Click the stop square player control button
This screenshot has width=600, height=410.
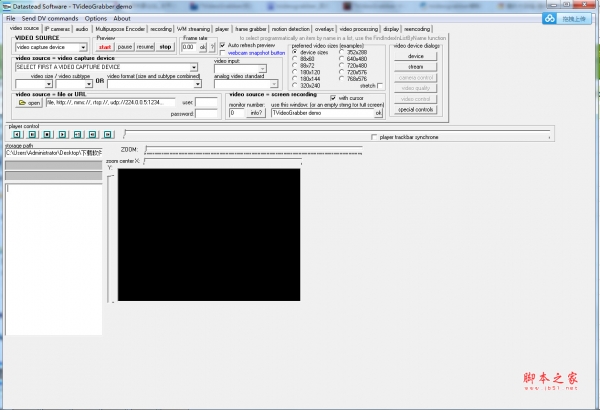[x=47, y=134]
